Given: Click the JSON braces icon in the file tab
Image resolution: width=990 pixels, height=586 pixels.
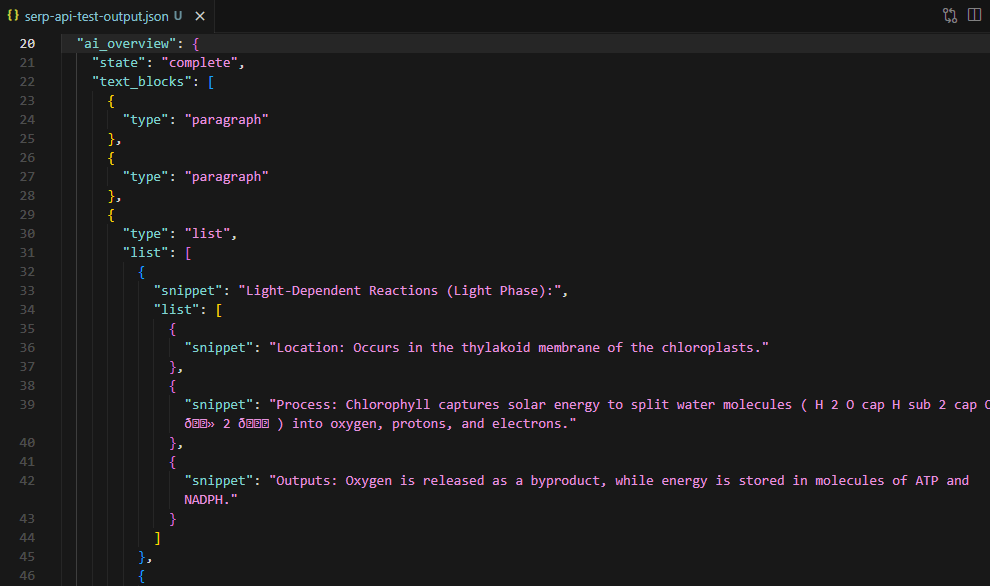Looking at the screenshot, I should tap(14, 16).
